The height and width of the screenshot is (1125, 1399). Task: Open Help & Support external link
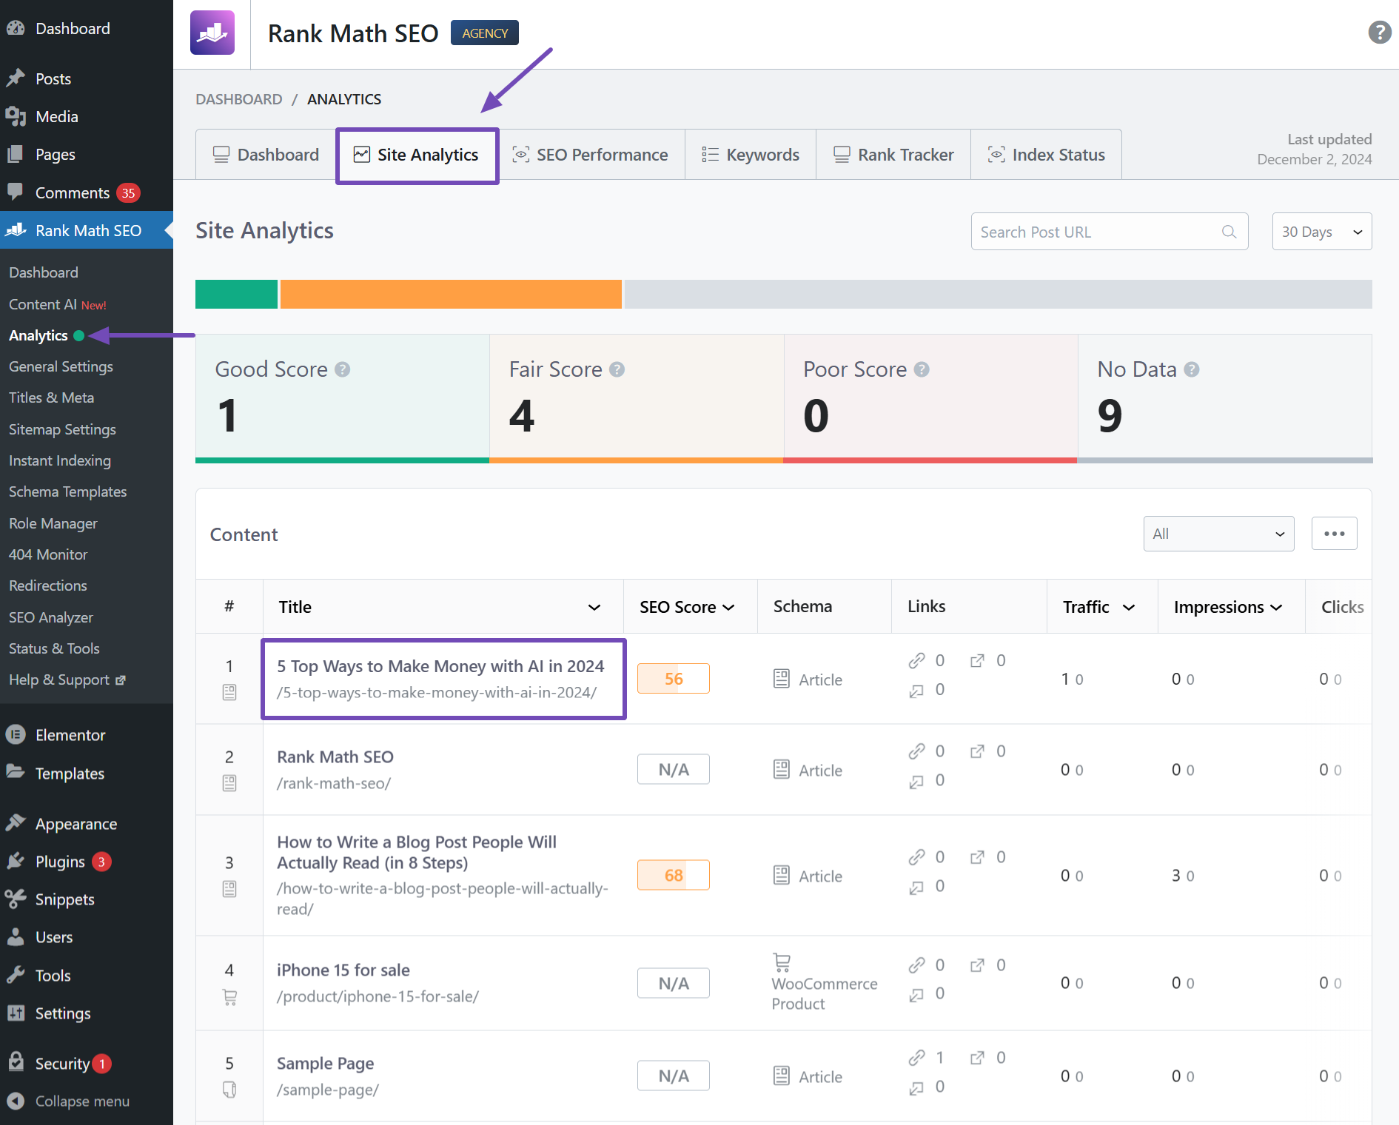tap(67, 680)
